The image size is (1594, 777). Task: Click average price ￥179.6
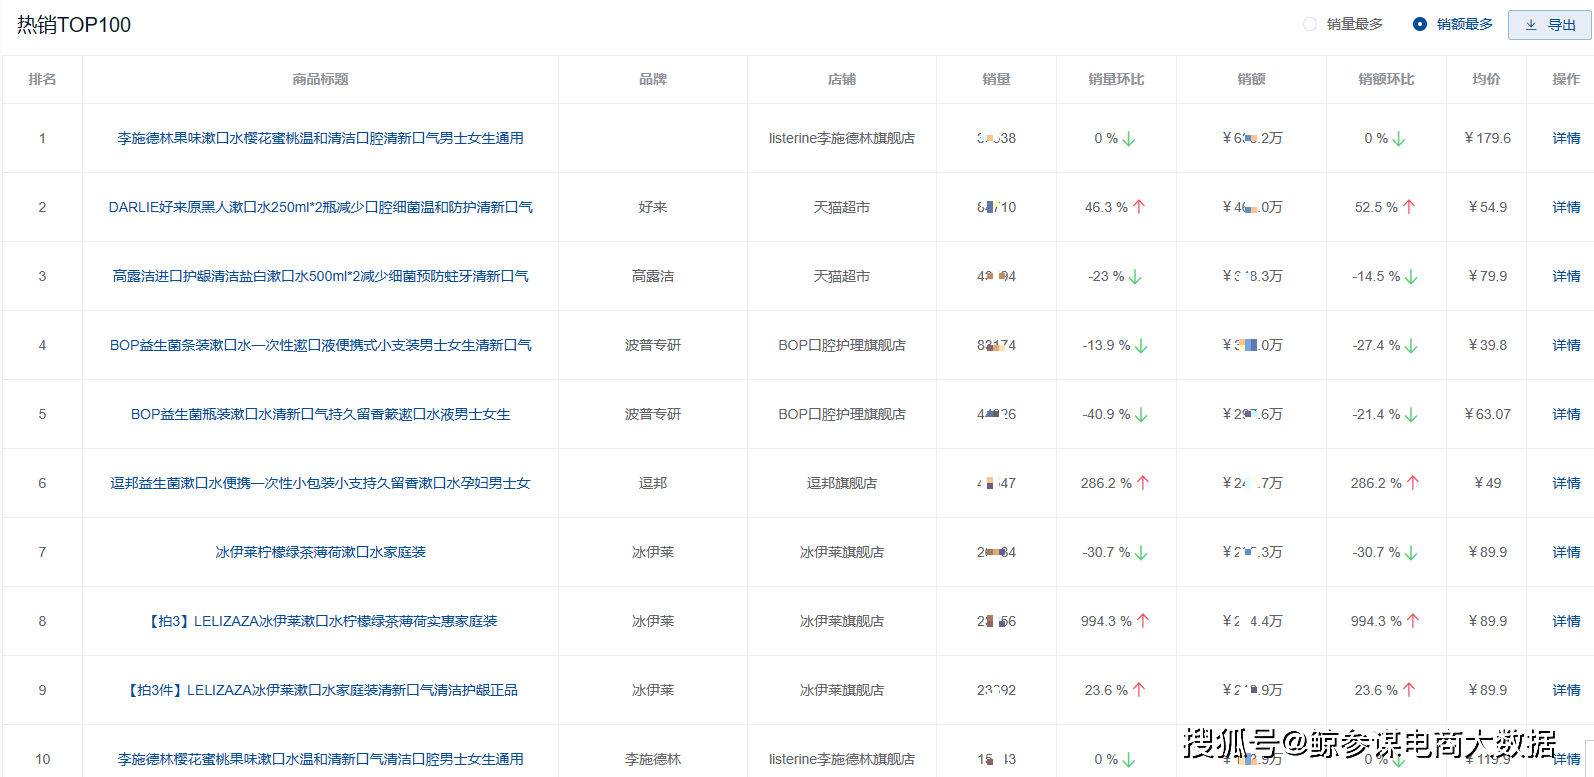click(x=1487, y=138)
